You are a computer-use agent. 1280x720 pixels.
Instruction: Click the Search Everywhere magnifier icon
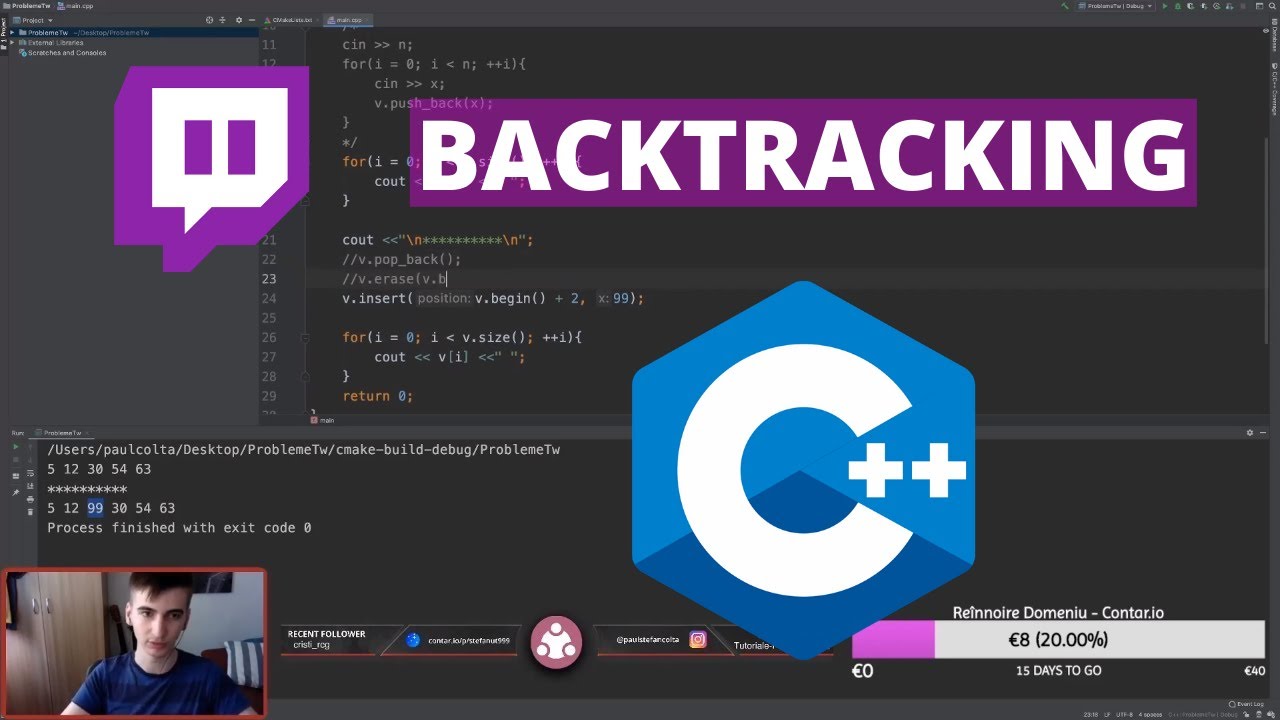click(x=1272, y=6)
